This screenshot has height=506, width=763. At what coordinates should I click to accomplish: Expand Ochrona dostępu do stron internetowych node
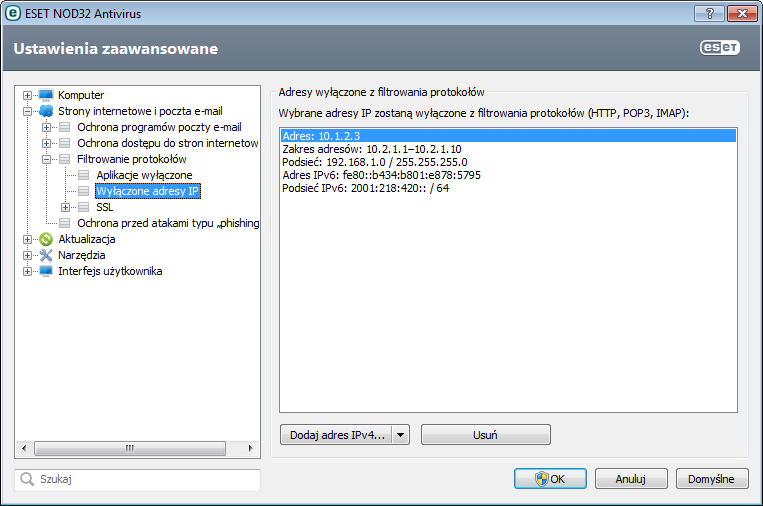(46, 144)
